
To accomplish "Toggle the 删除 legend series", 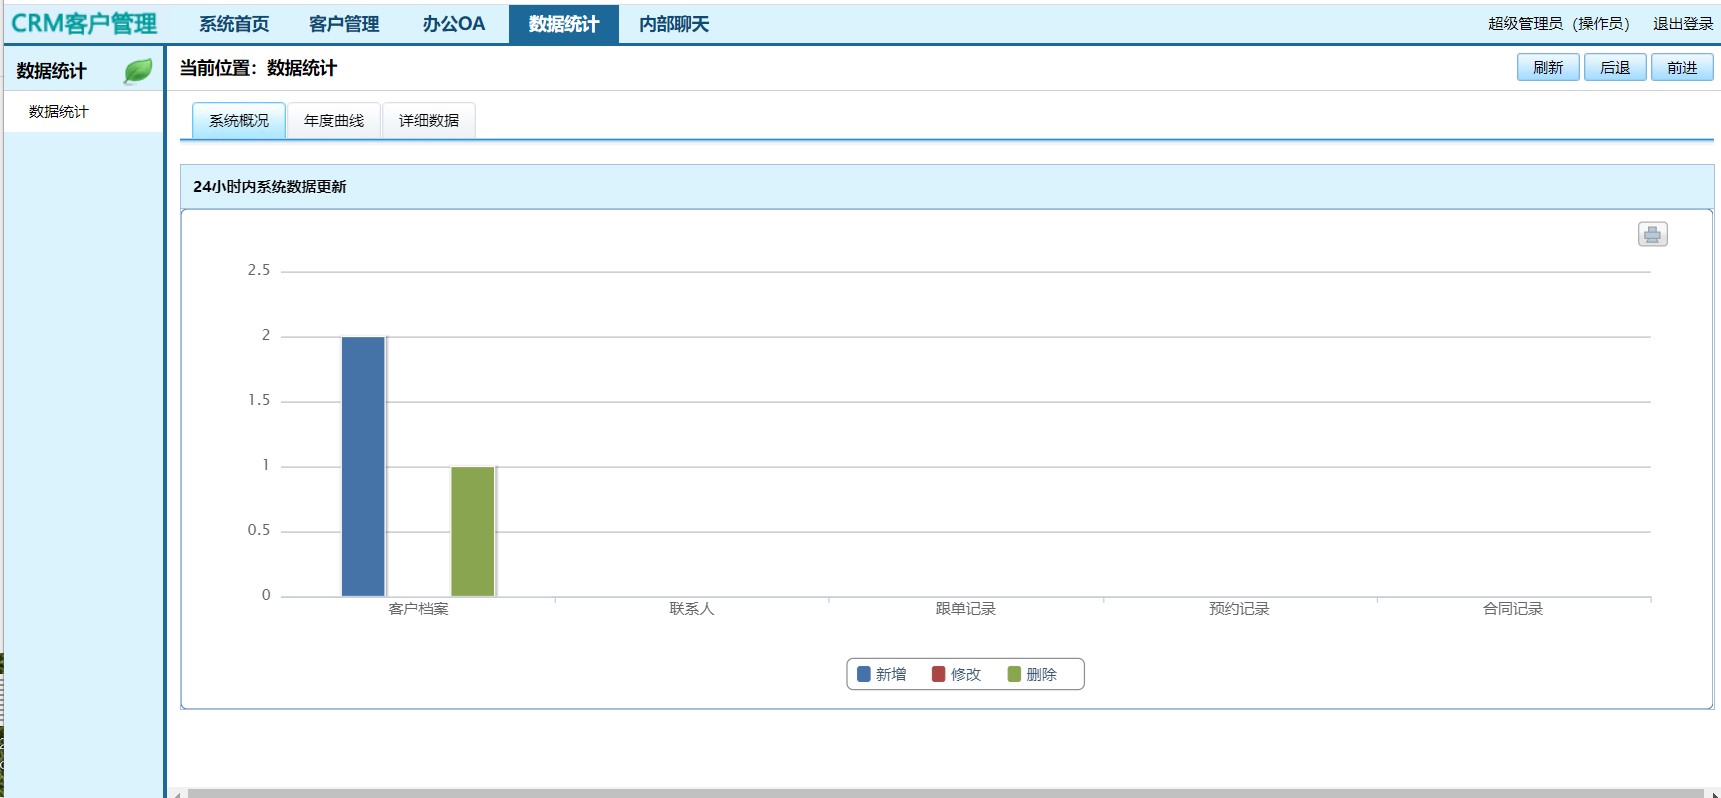I will pyautogui.click(x=1032, y=674).
